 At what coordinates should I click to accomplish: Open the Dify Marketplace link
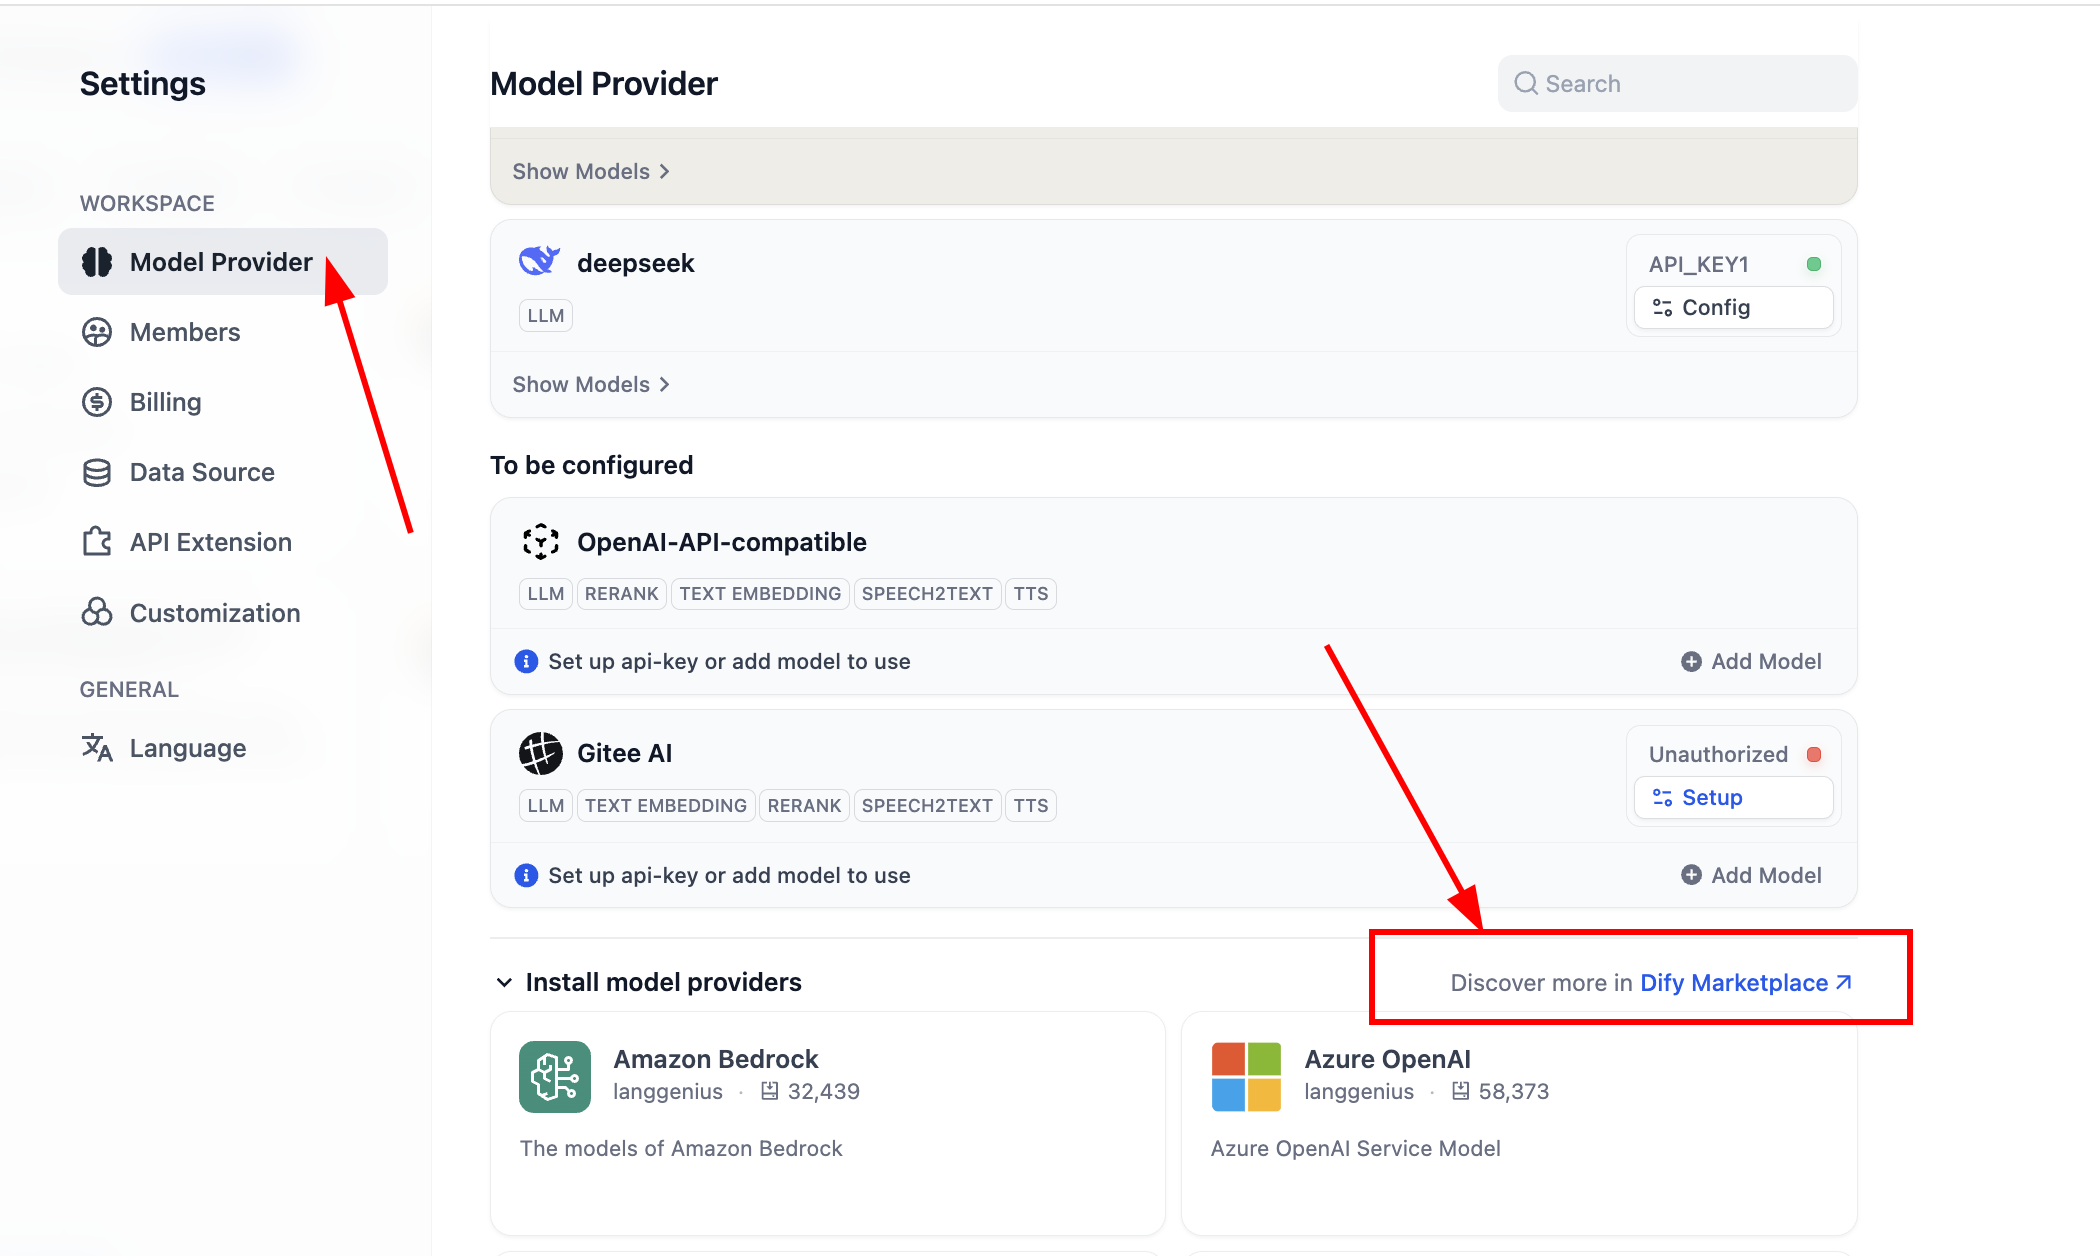1745,983
